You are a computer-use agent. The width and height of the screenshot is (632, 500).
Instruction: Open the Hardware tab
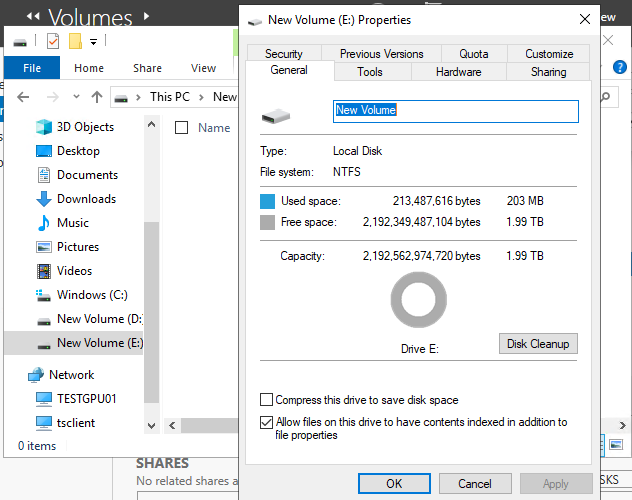(458, 72)
